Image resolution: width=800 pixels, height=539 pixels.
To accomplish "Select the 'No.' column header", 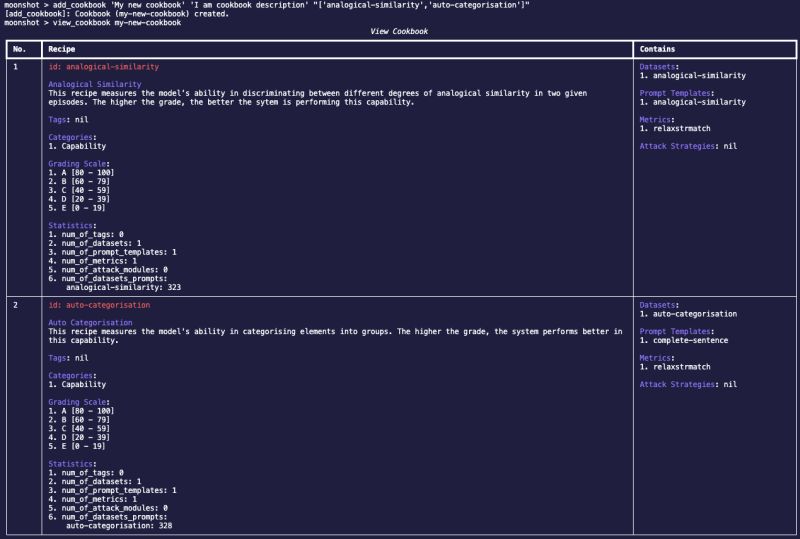I will tap(19, 49).
